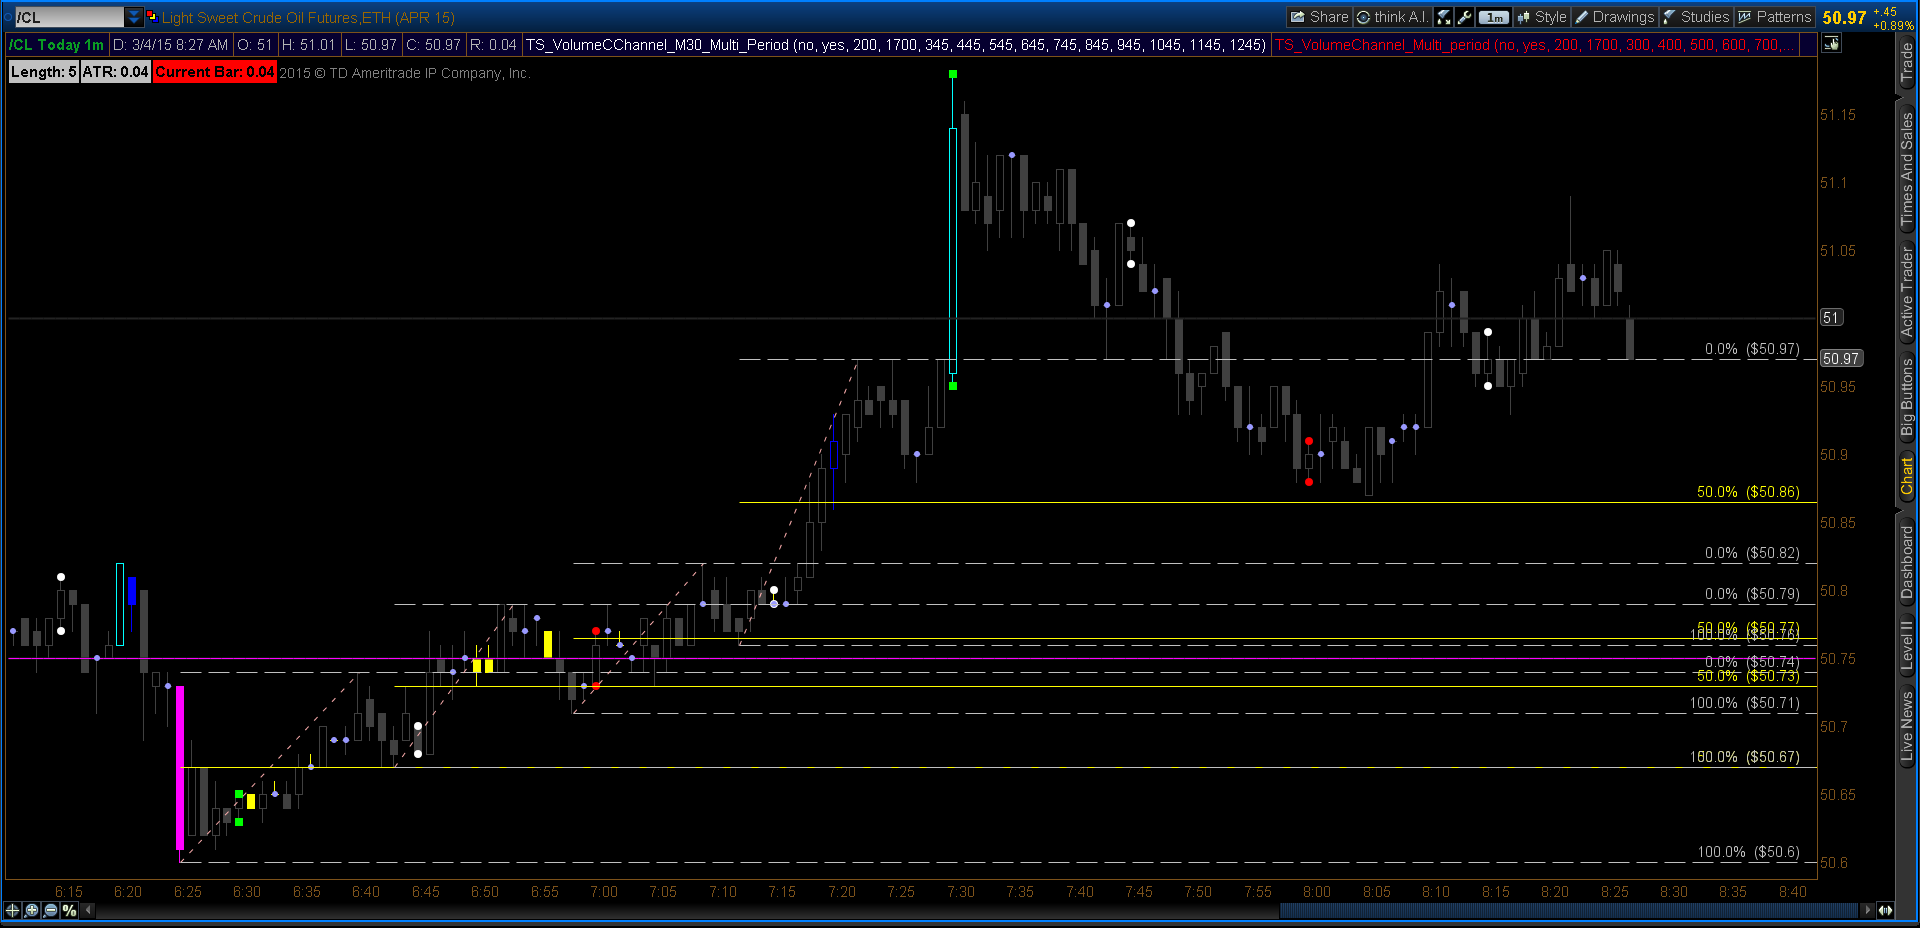Click the 100.0% ($50.71) retracement label

[x=1744, y=703]
